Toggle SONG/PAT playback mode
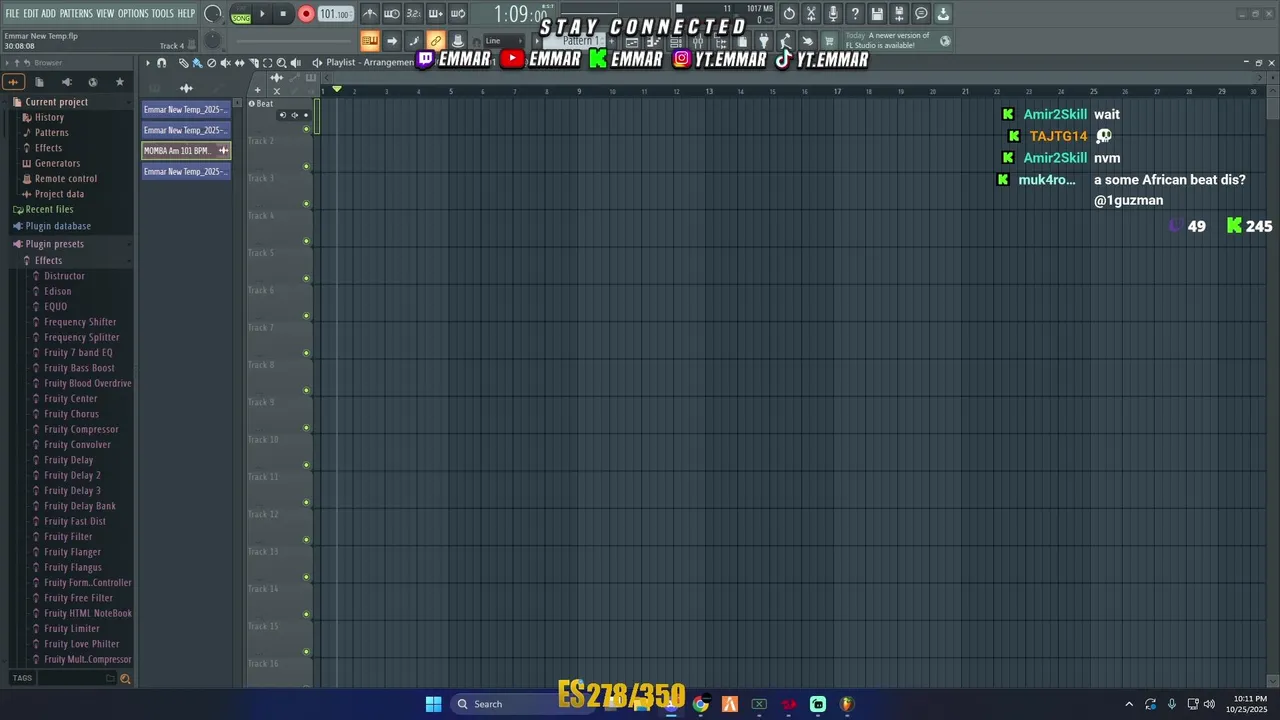 tap(241, 15)
